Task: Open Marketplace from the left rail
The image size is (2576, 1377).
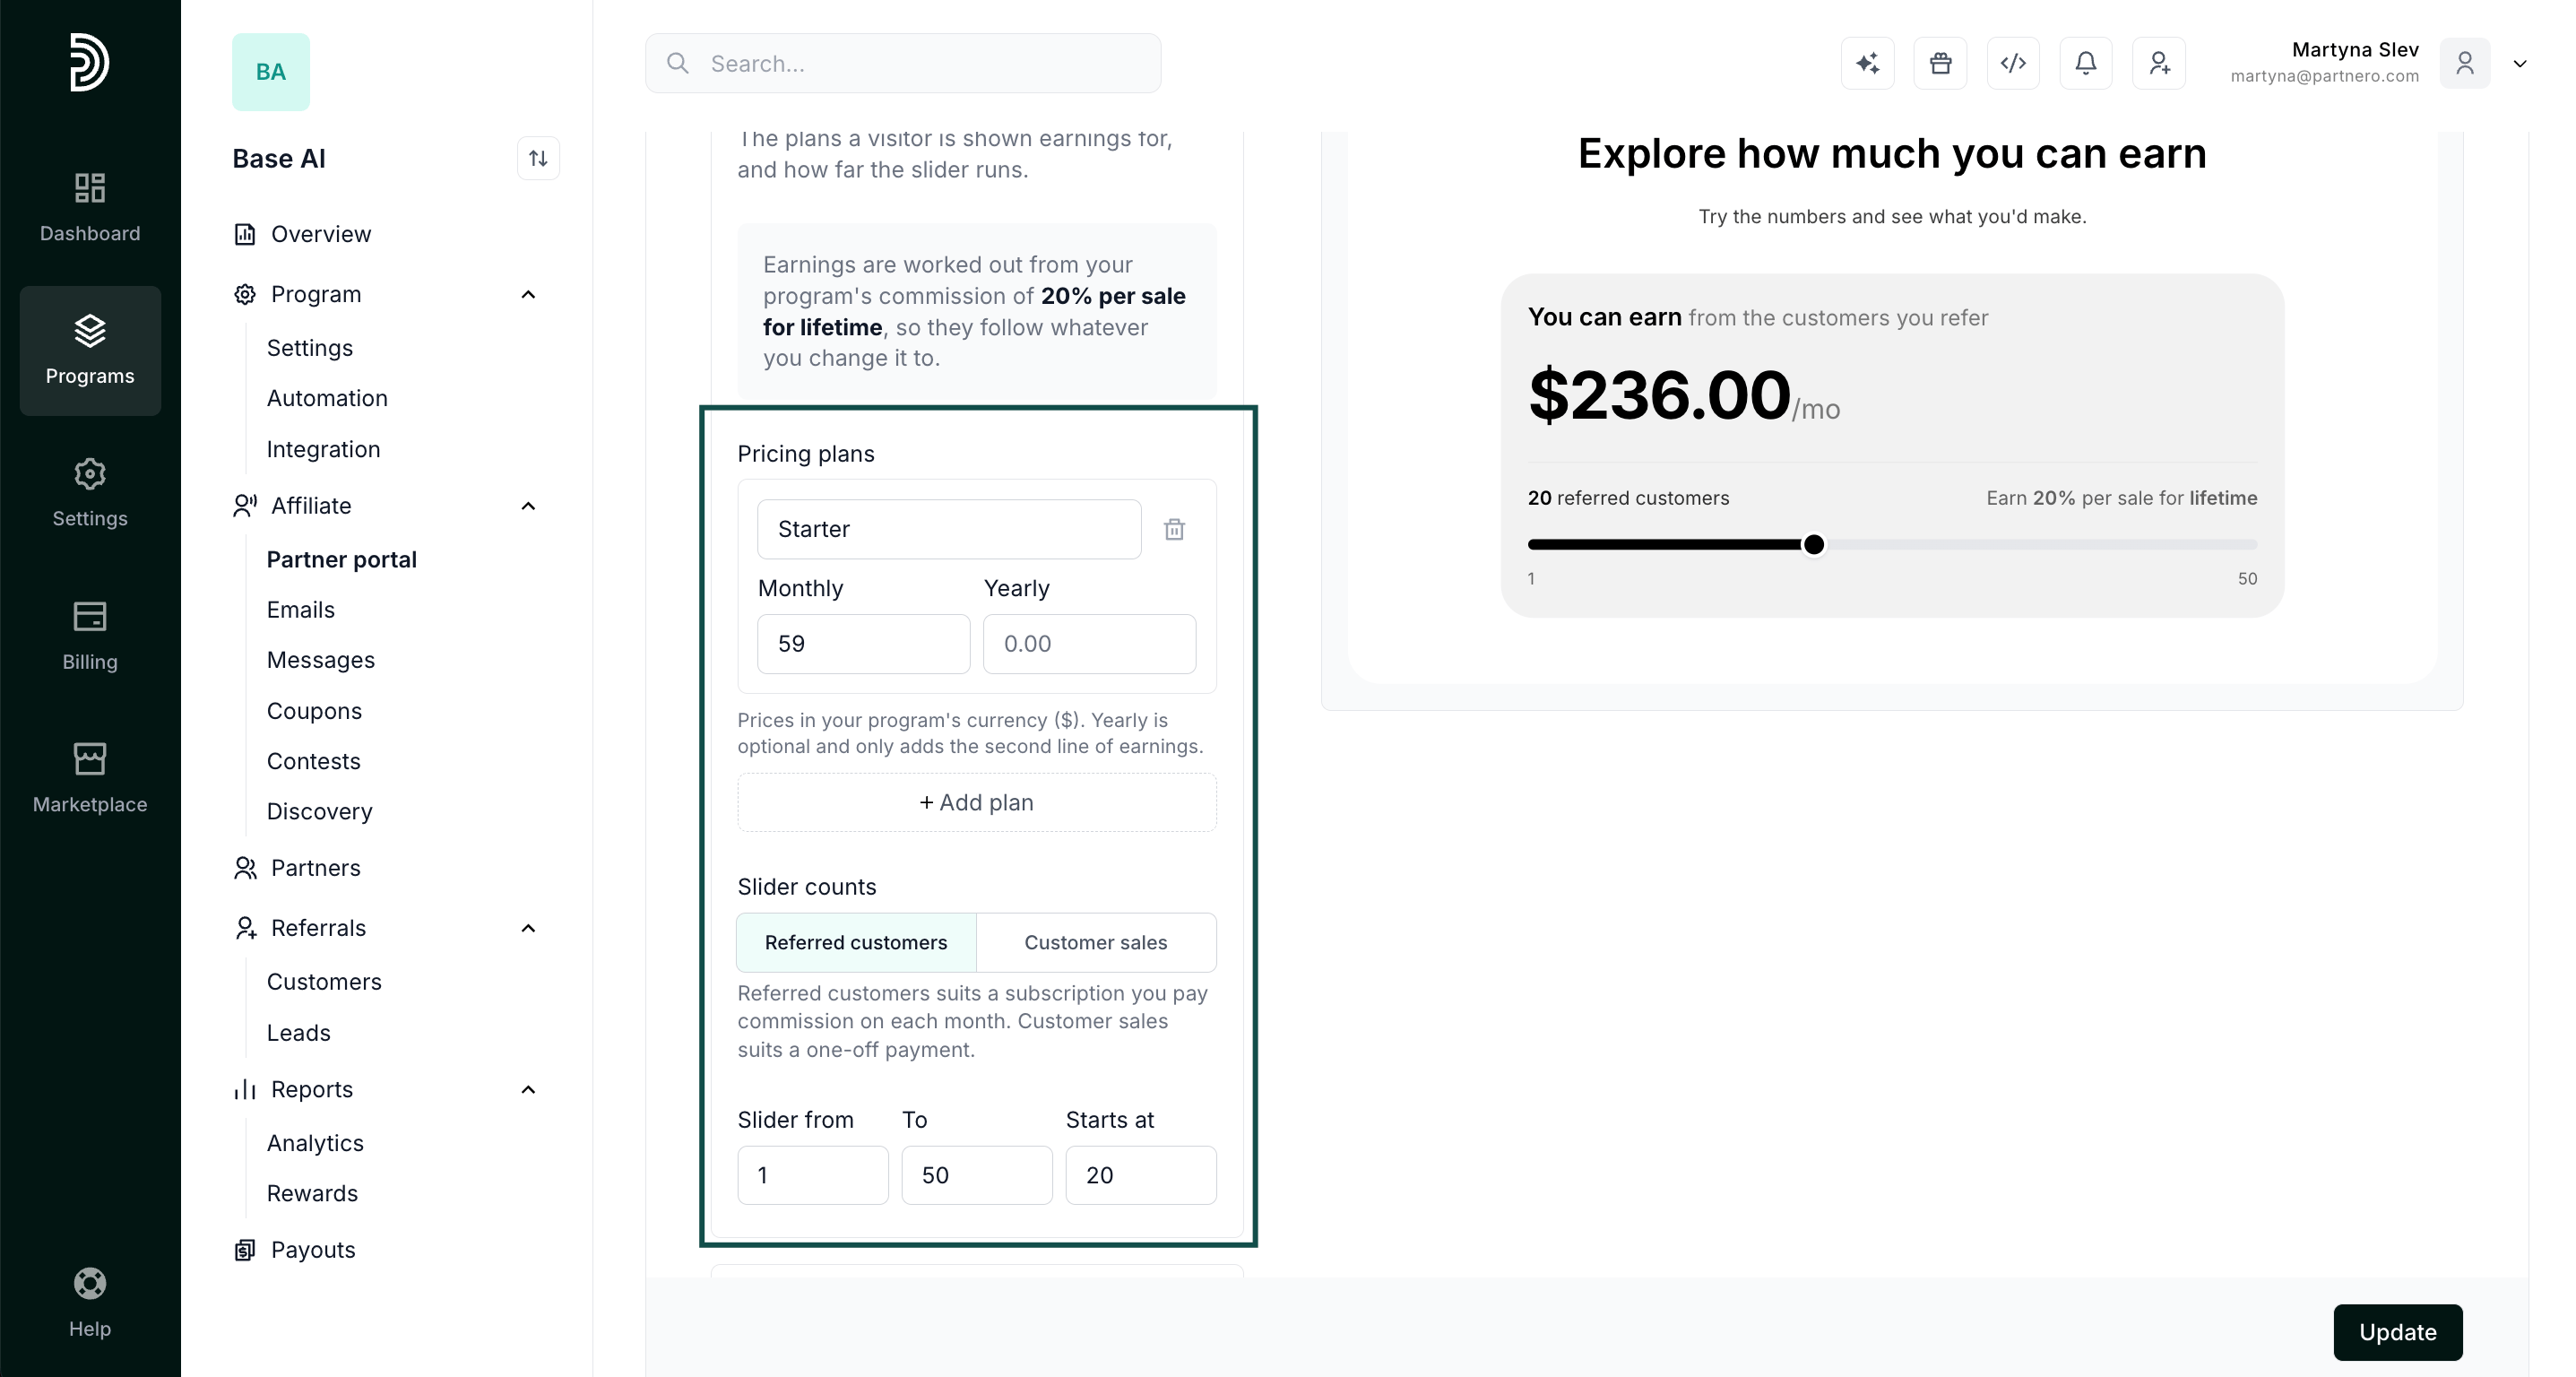Action: pos(90,778)
